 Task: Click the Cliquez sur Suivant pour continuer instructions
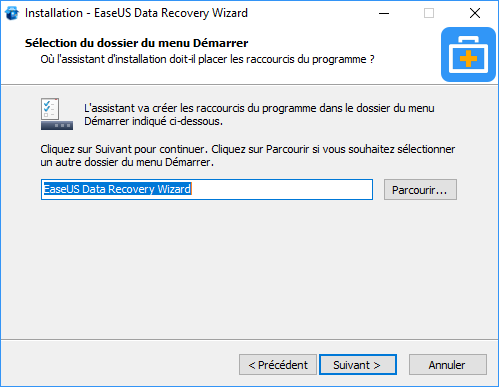pos(248,156)
